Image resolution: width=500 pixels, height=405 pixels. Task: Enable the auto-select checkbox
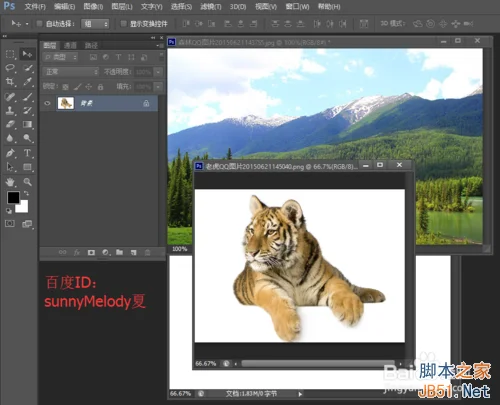pyautogui.click(x=39, y=23)
